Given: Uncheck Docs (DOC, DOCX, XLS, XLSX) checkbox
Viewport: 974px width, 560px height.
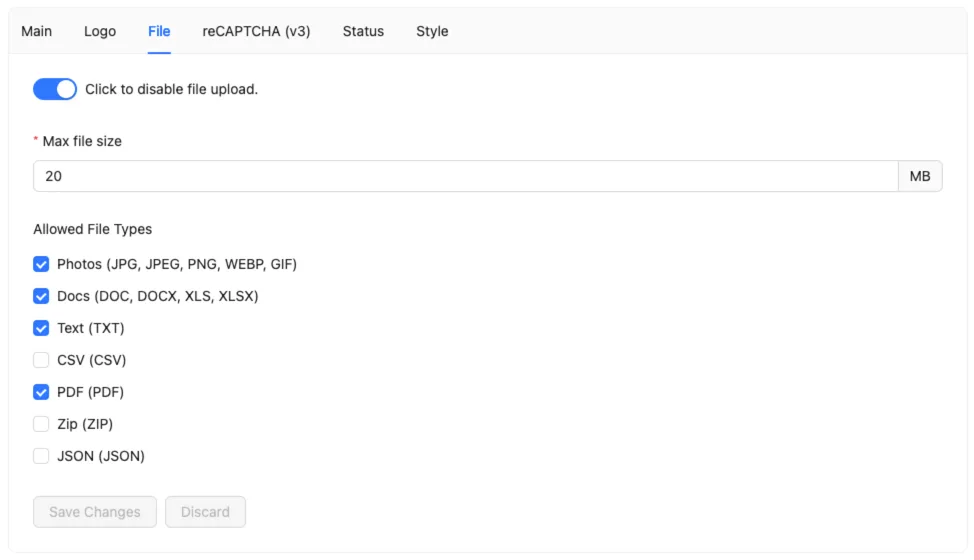Looking at the screenshot, I should [x=41, y=296].
